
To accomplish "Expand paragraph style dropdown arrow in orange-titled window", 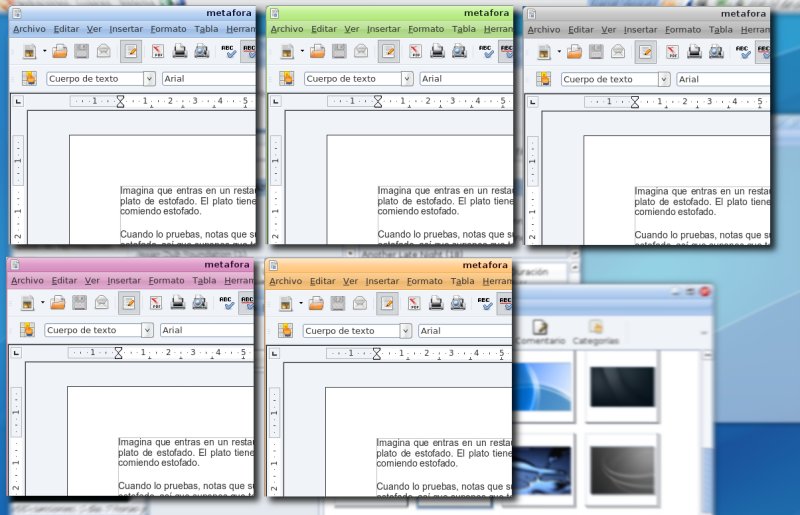I will click(x=405, y=331).
